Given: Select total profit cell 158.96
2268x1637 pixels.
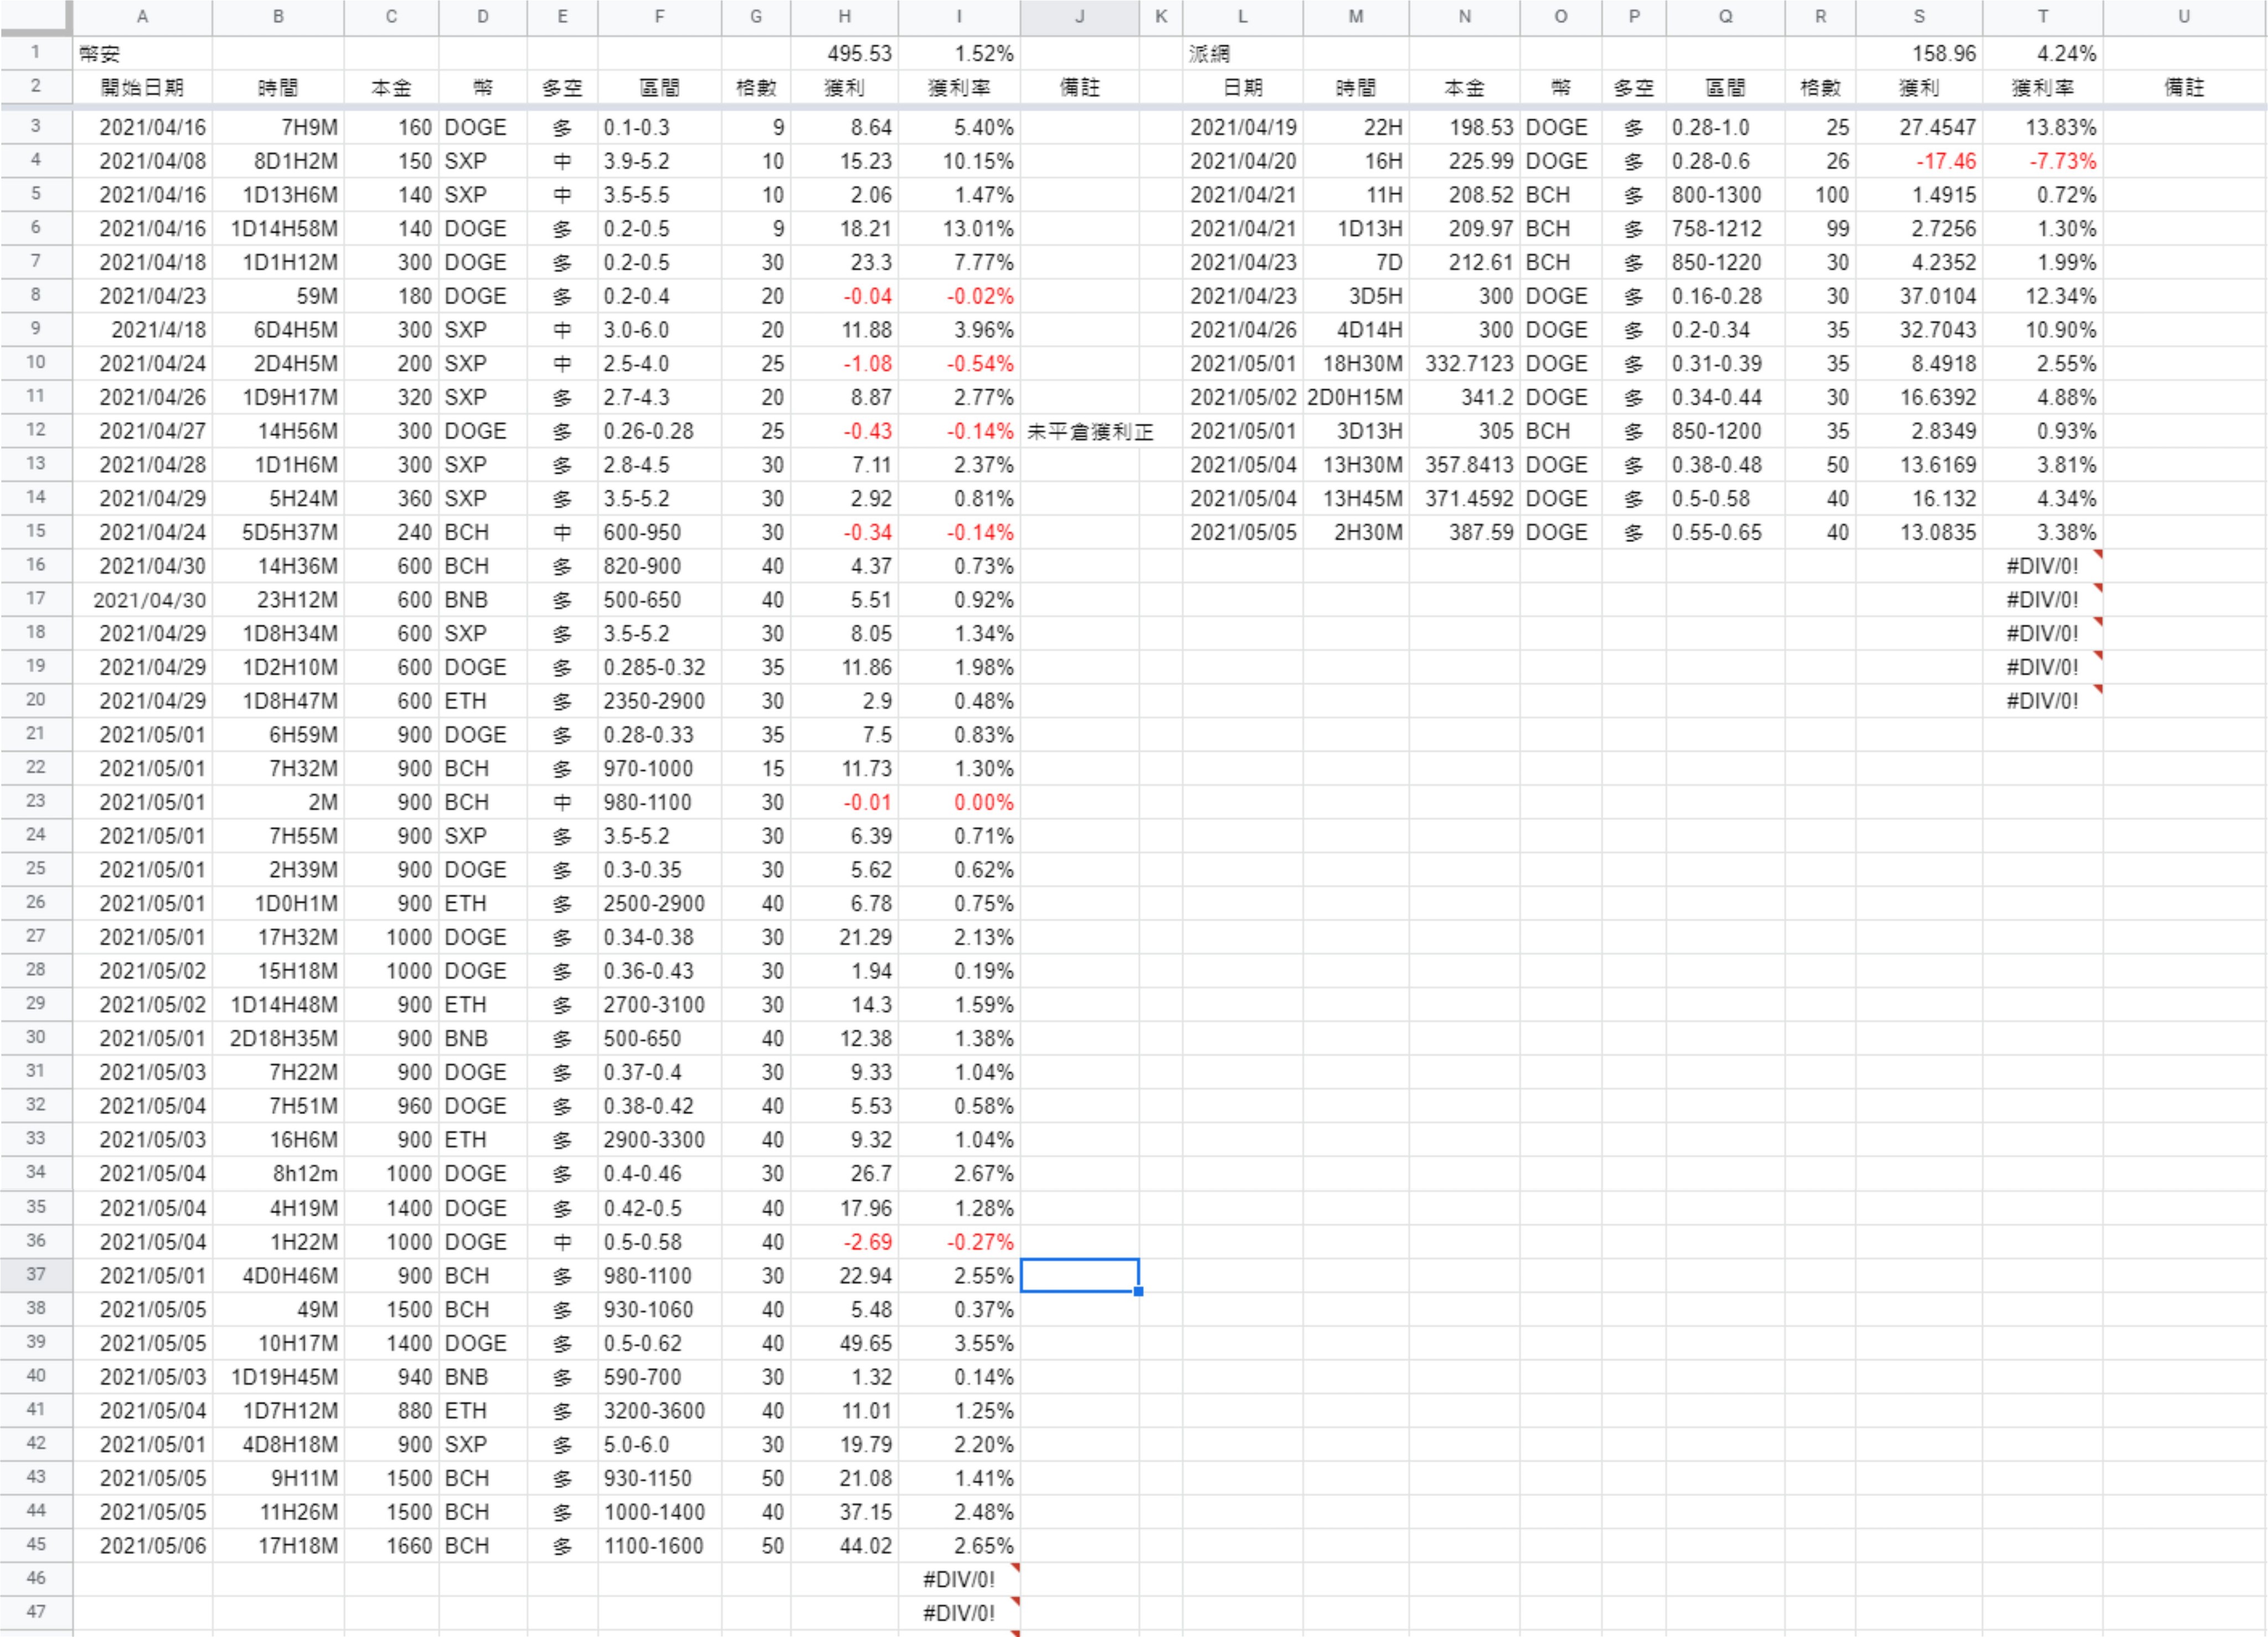Looking at the screenshot, I should [x=1919, y=54].
